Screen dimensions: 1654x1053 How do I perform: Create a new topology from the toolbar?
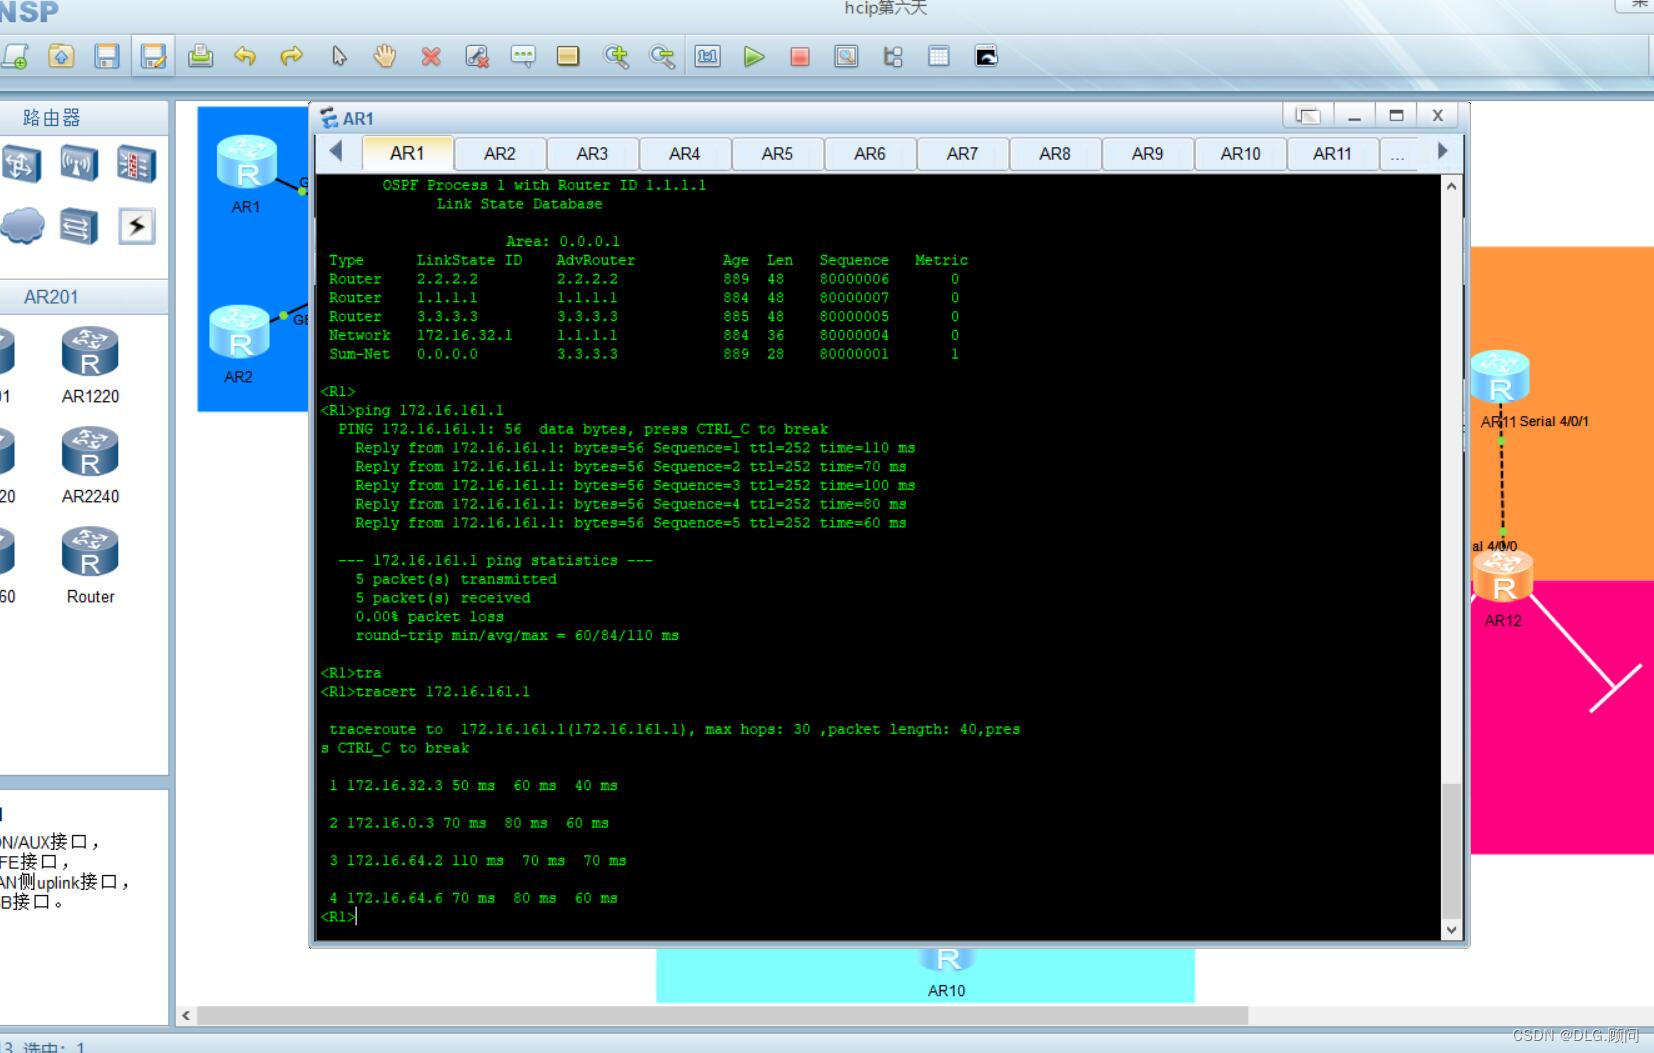point(14,56)
